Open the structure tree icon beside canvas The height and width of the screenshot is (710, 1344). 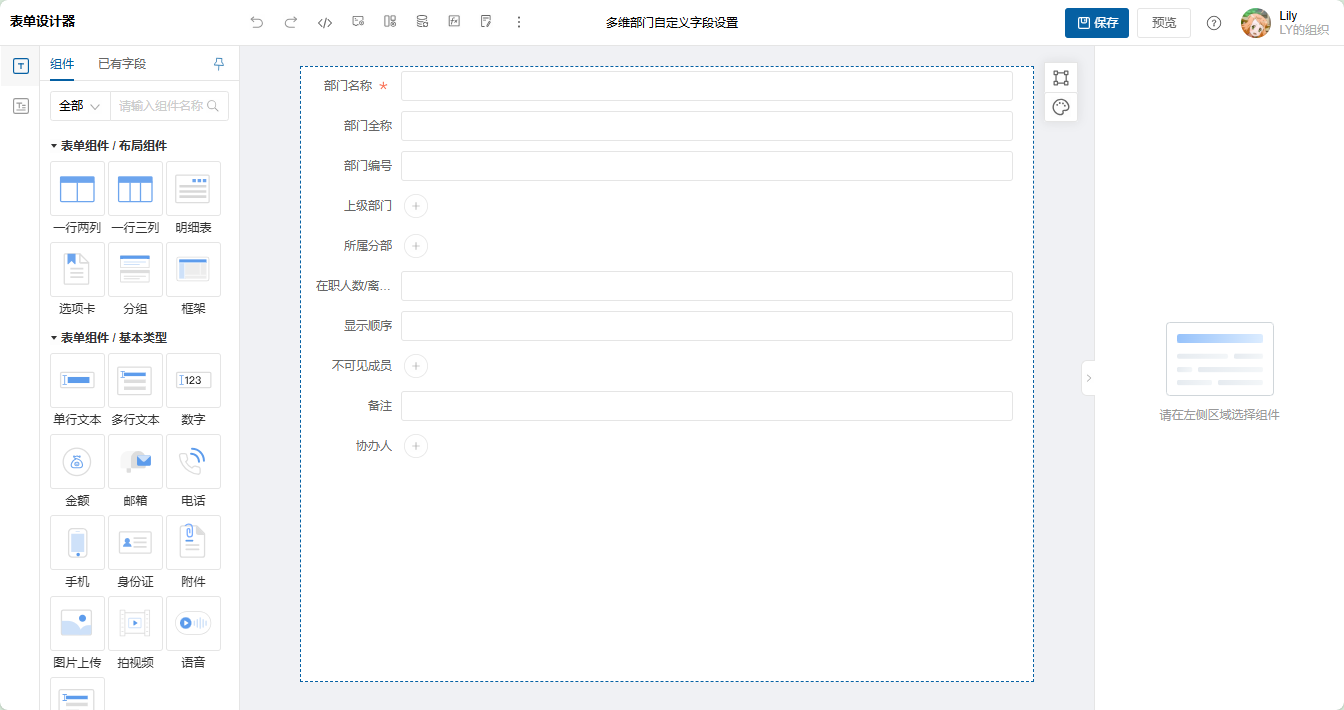click(1061, 78)
